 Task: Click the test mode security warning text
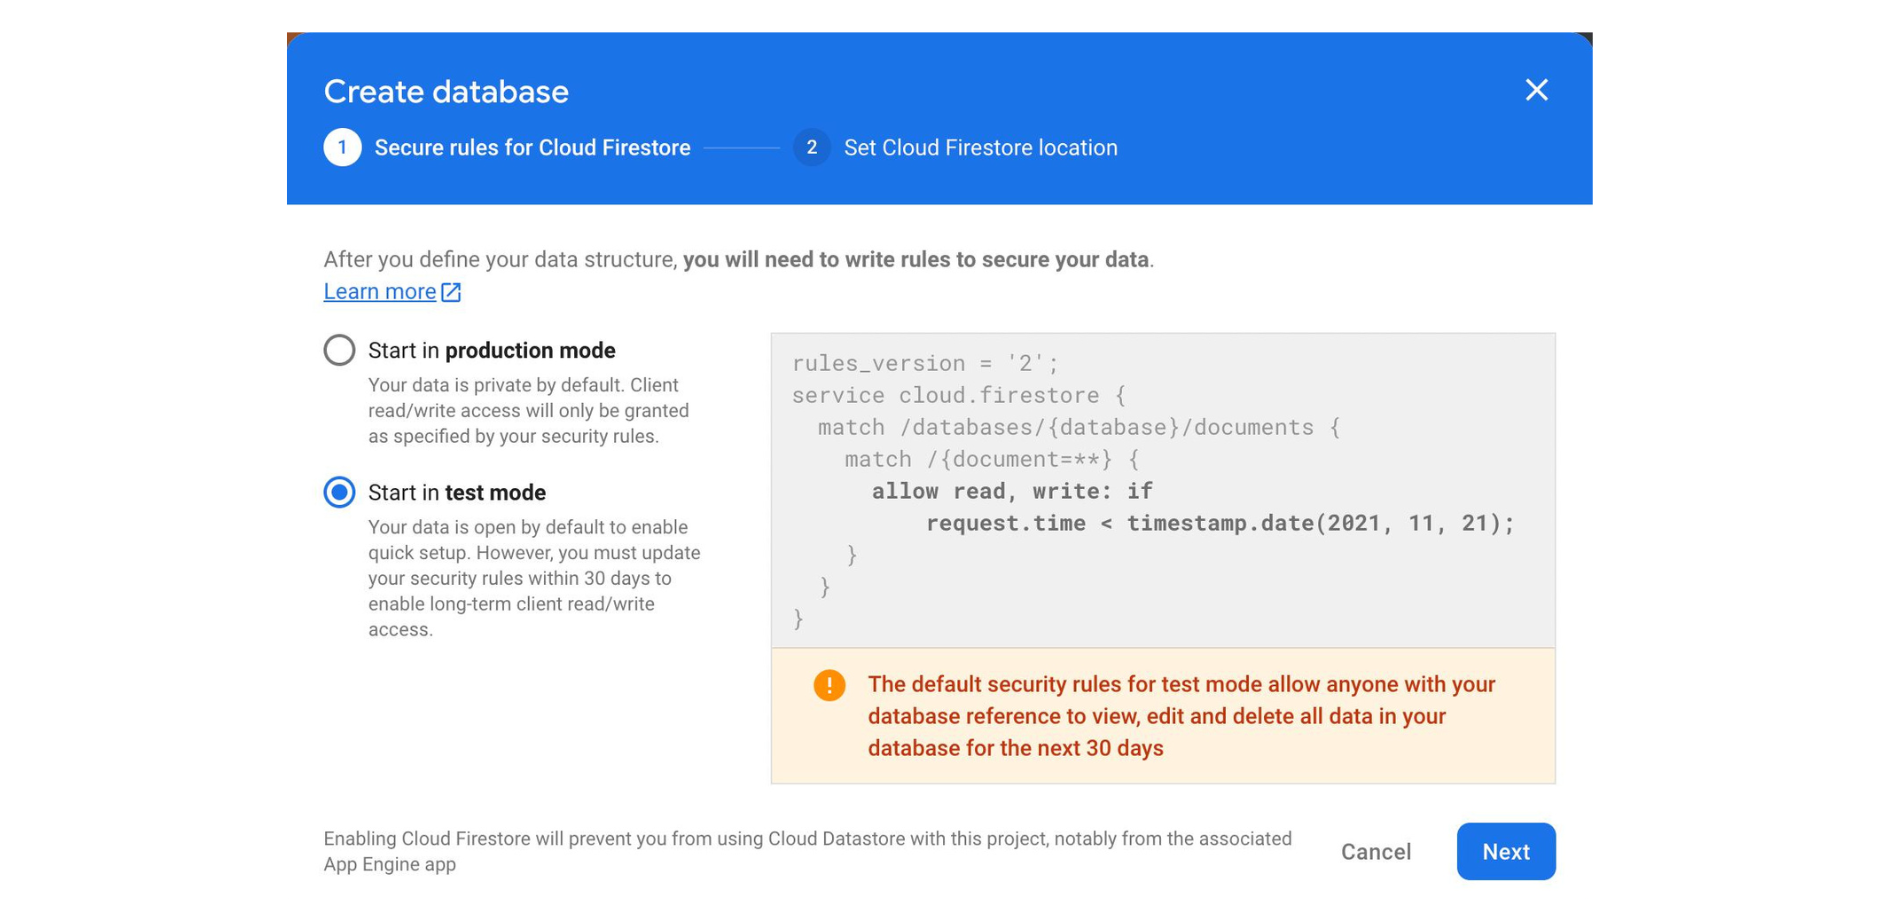point(1182,716)
